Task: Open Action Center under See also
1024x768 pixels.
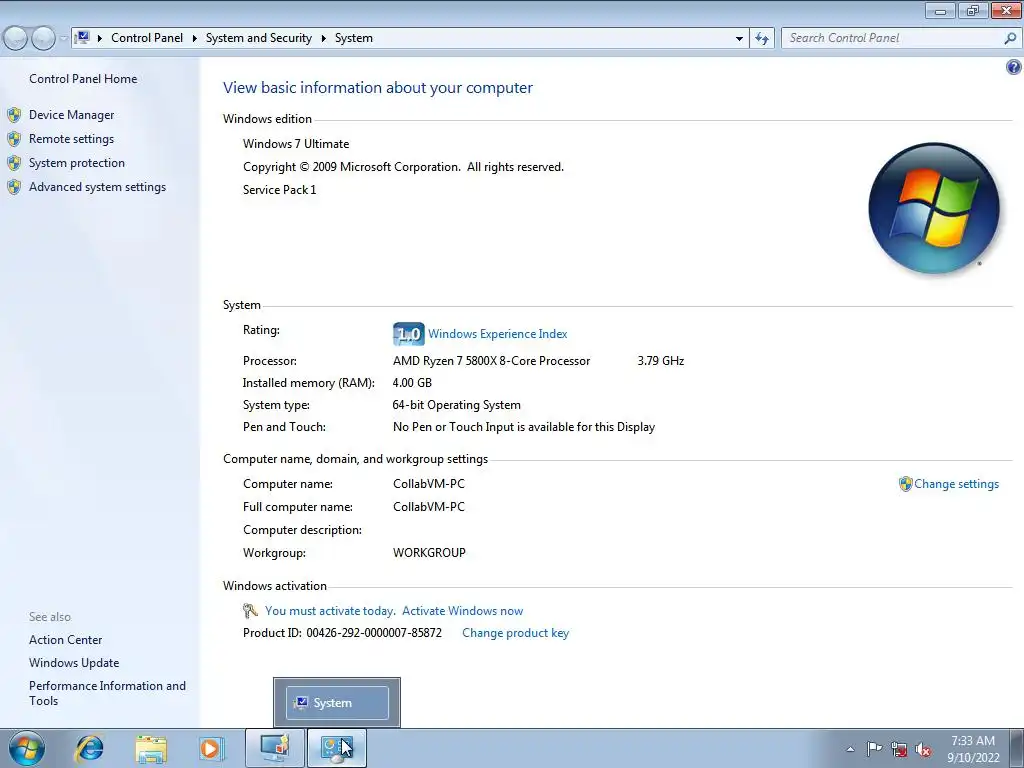Action: (x=65, y=640)
